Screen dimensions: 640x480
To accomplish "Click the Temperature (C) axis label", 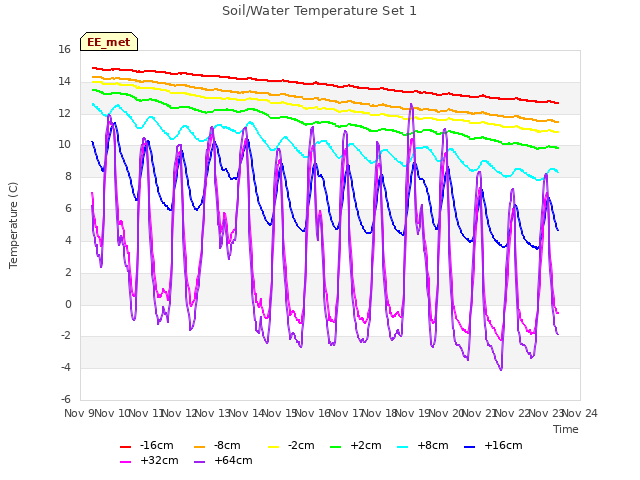I will point(13,225).
